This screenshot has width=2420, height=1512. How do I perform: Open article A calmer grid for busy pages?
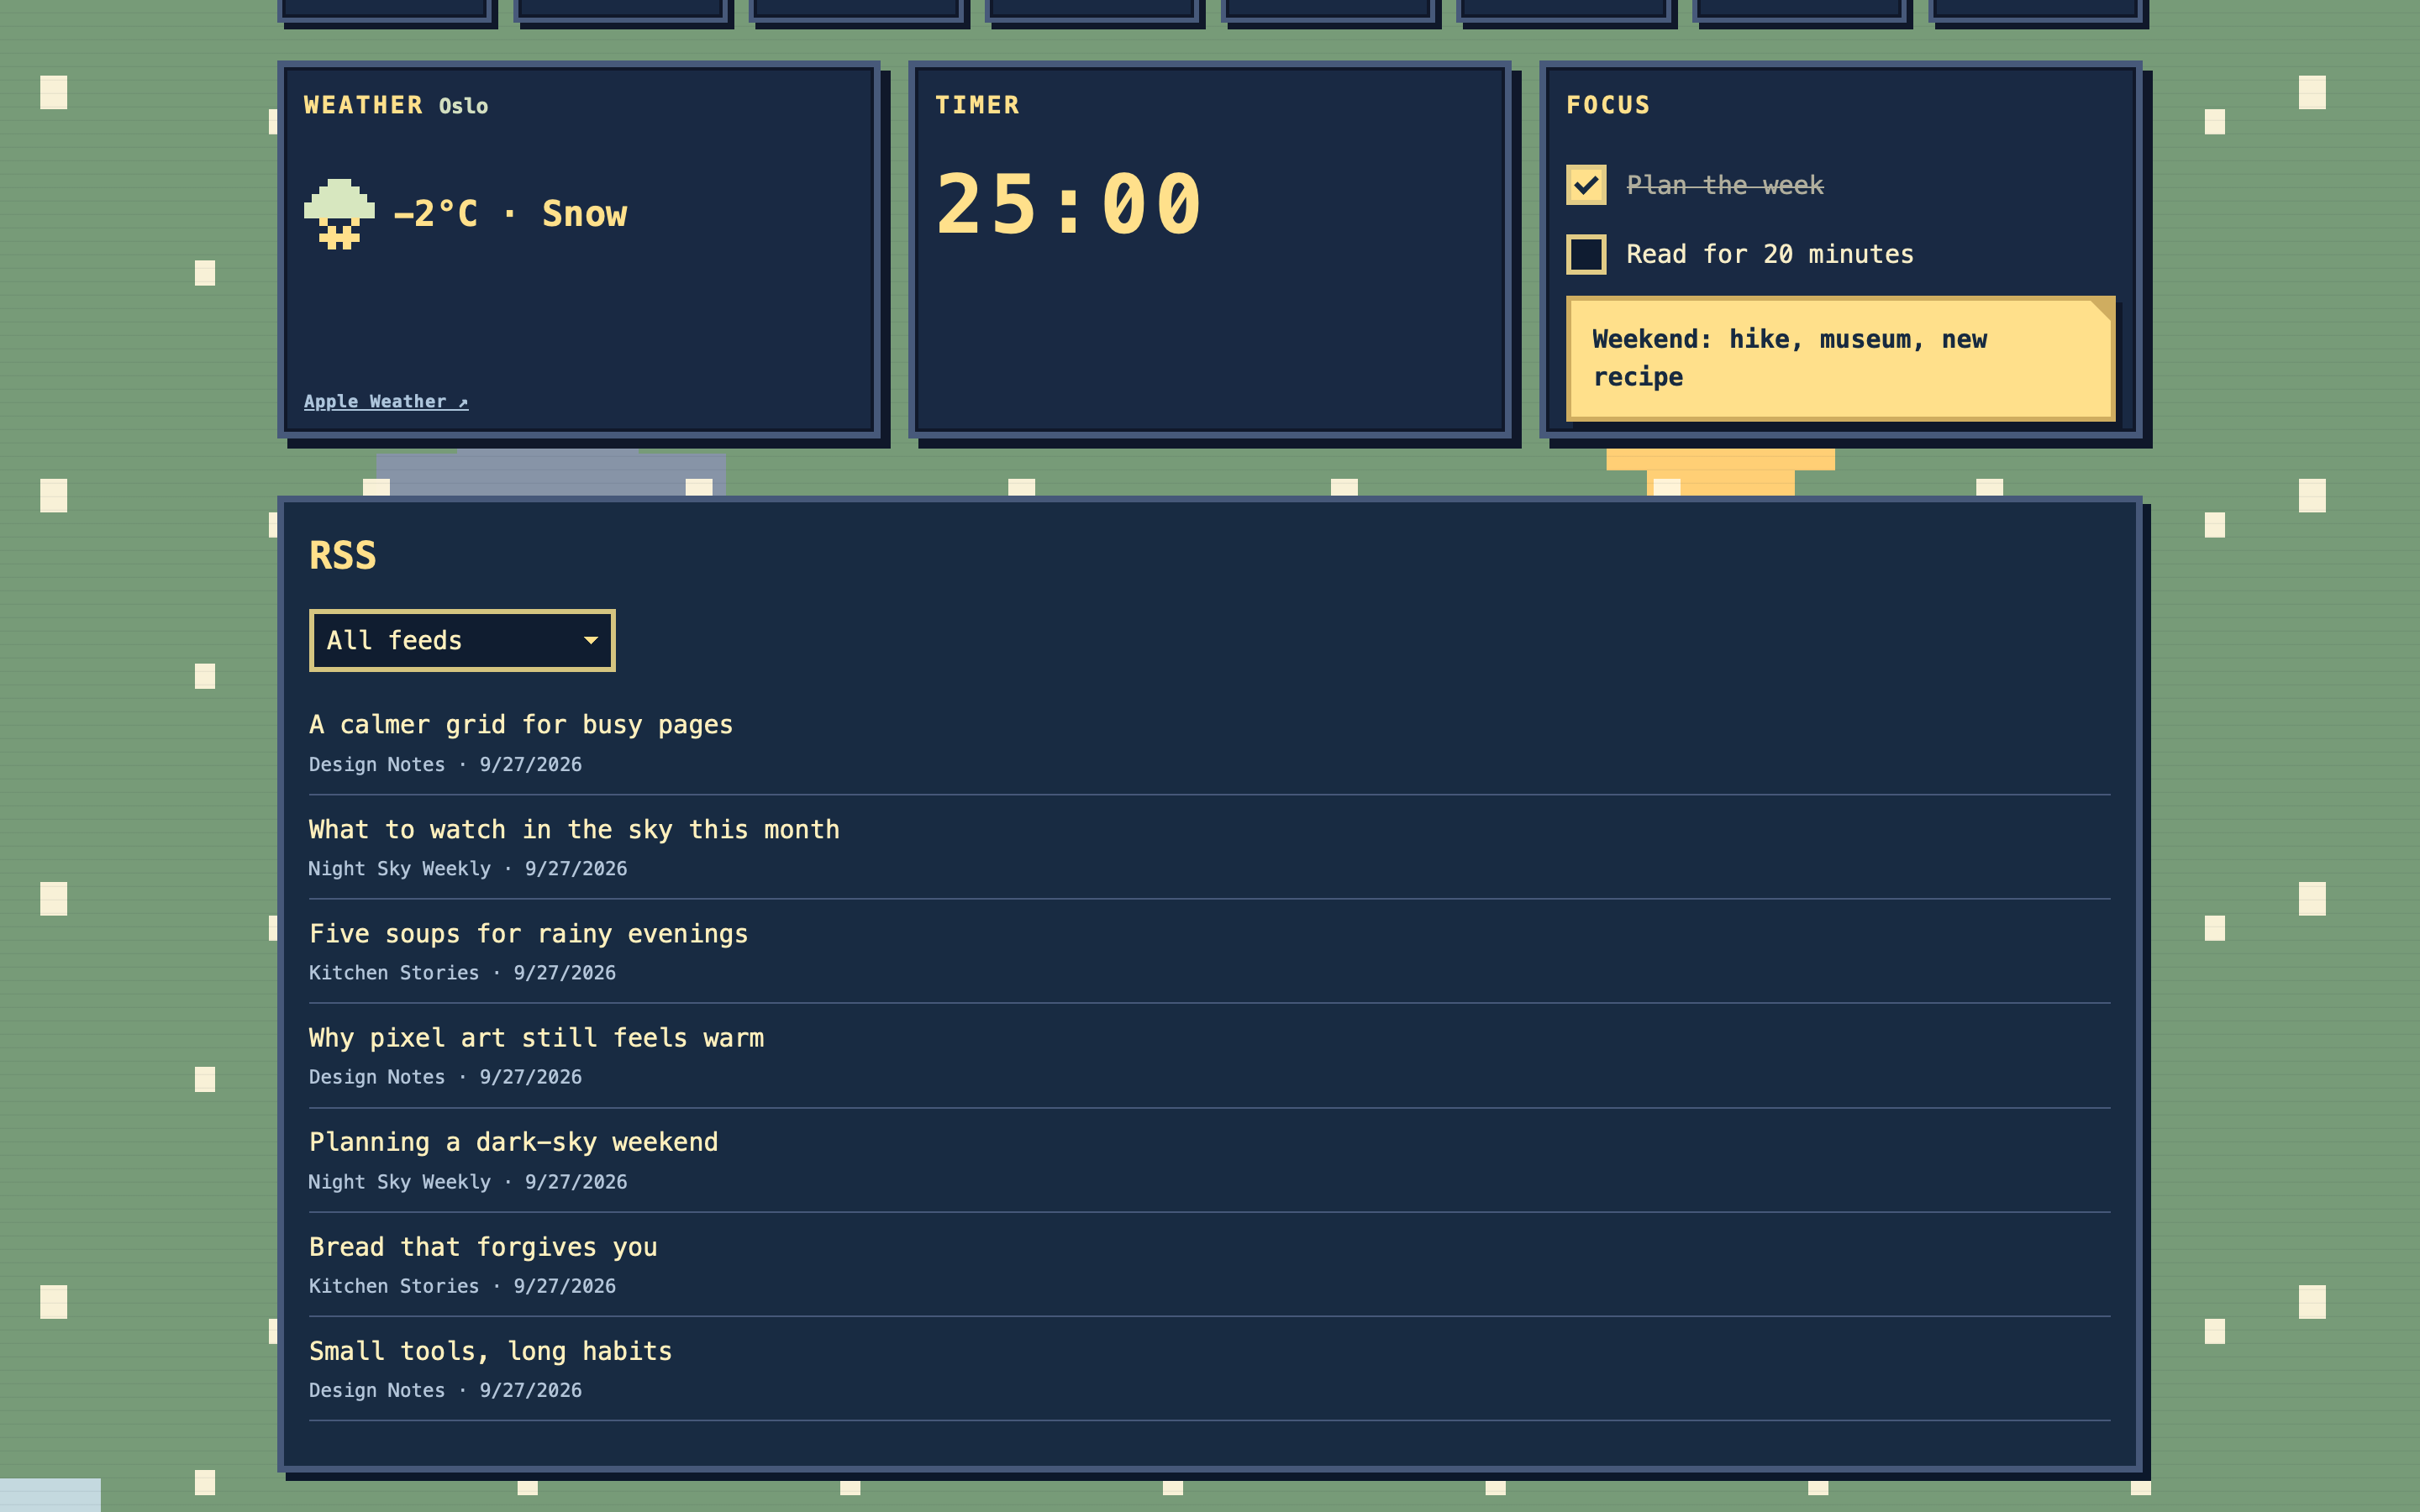point(521,725)
